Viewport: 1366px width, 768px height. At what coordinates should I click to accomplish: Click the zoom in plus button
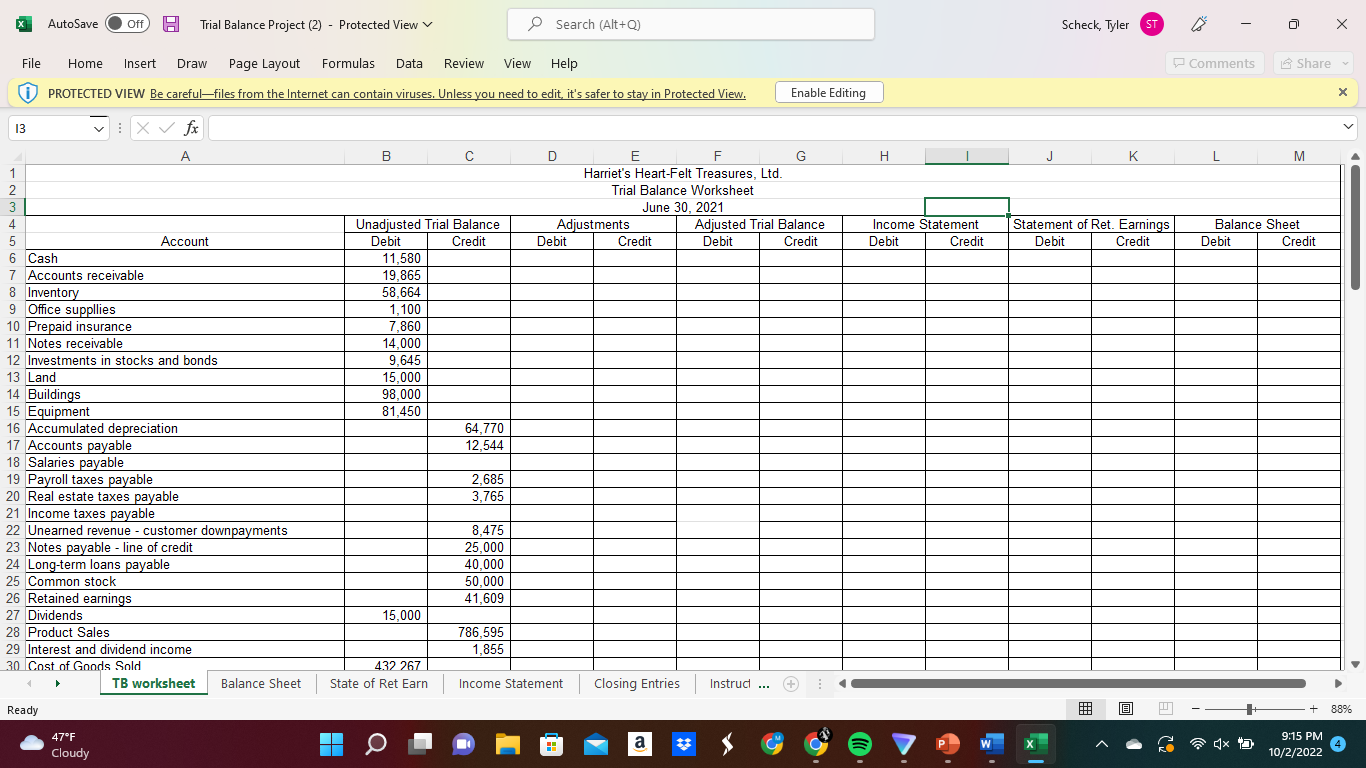pyautogui.click(x=1313, y=709)
